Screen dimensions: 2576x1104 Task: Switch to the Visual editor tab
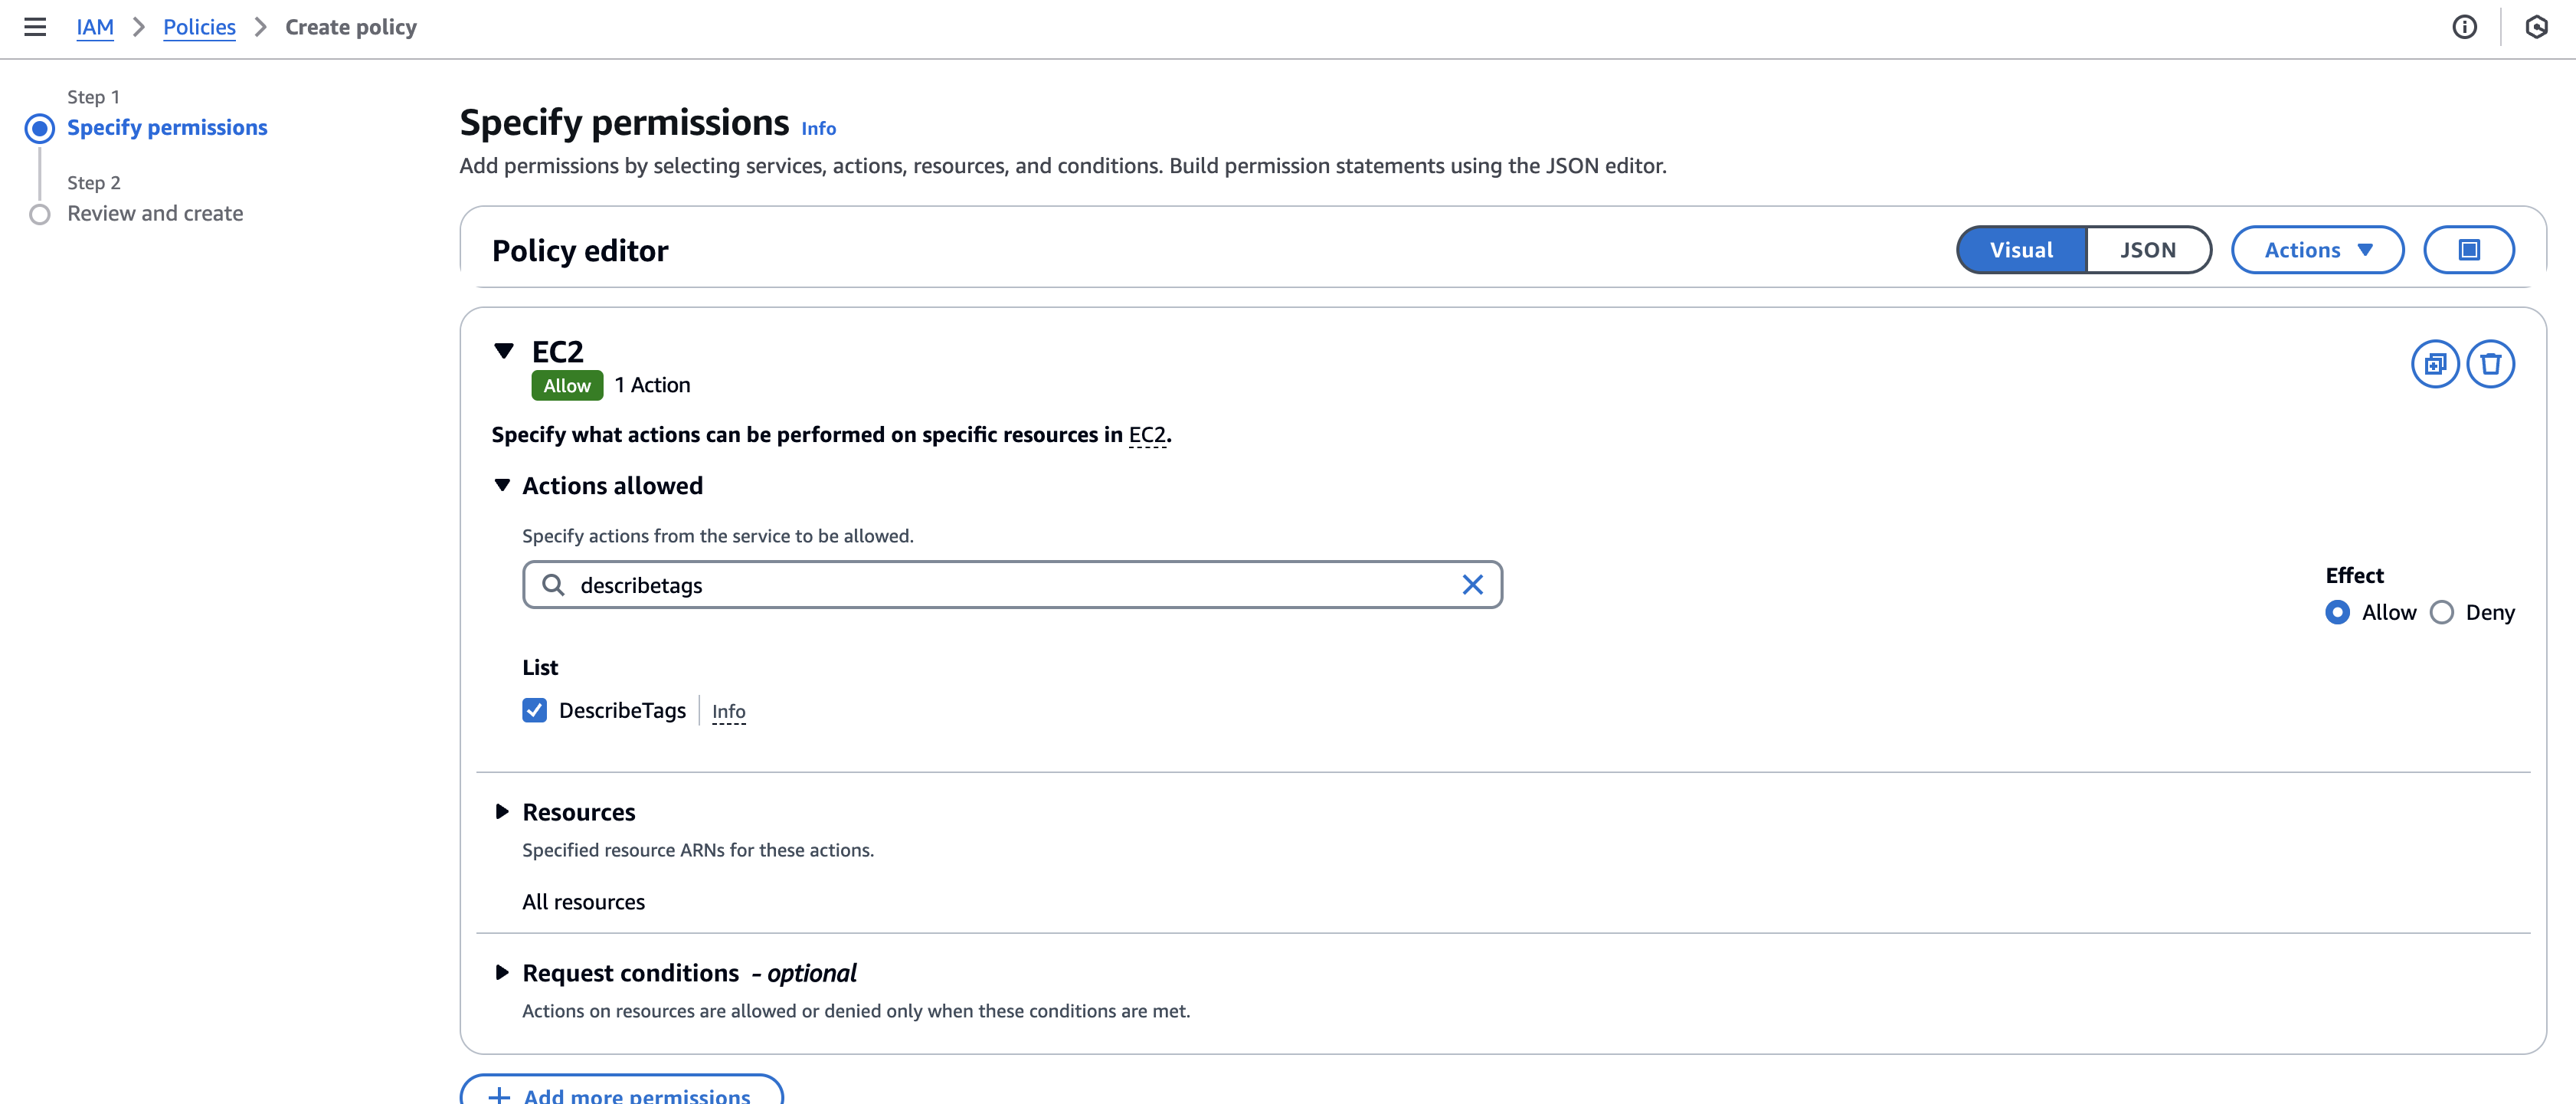pyautogui.click(x=2021, y=250)
